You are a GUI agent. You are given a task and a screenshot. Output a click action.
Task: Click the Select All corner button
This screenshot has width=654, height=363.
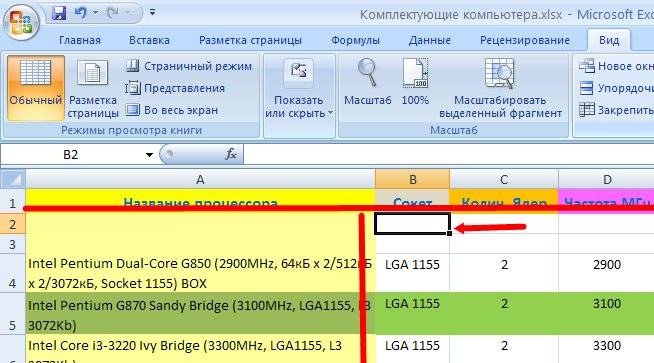pos(13,179)
